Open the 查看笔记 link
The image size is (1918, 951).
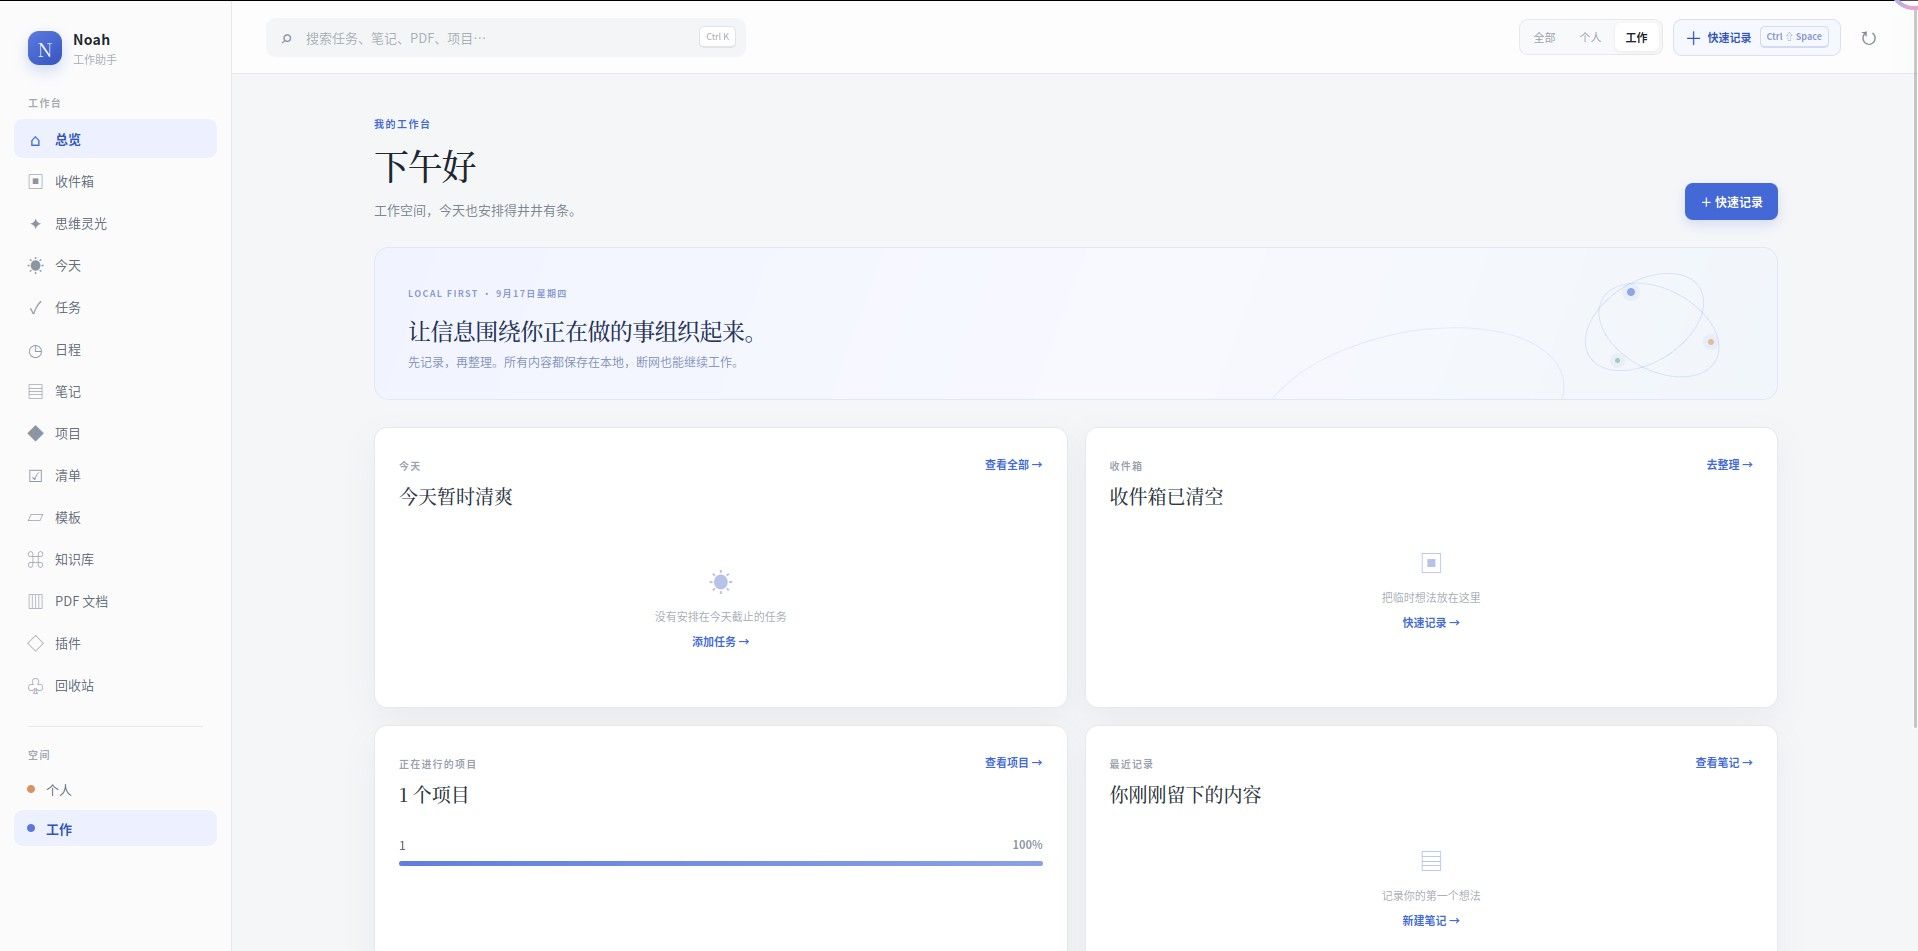1723,763
